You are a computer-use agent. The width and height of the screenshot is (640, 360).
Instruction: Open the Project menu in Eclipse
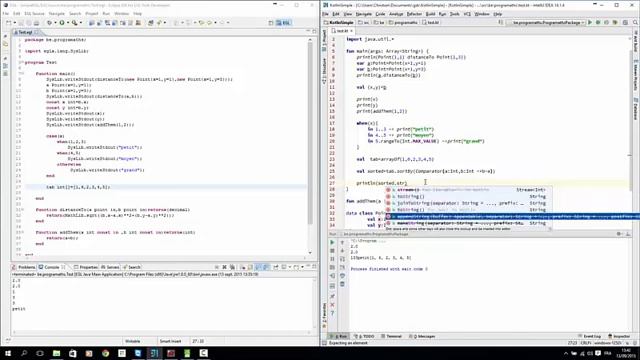[x=91, y=14]
